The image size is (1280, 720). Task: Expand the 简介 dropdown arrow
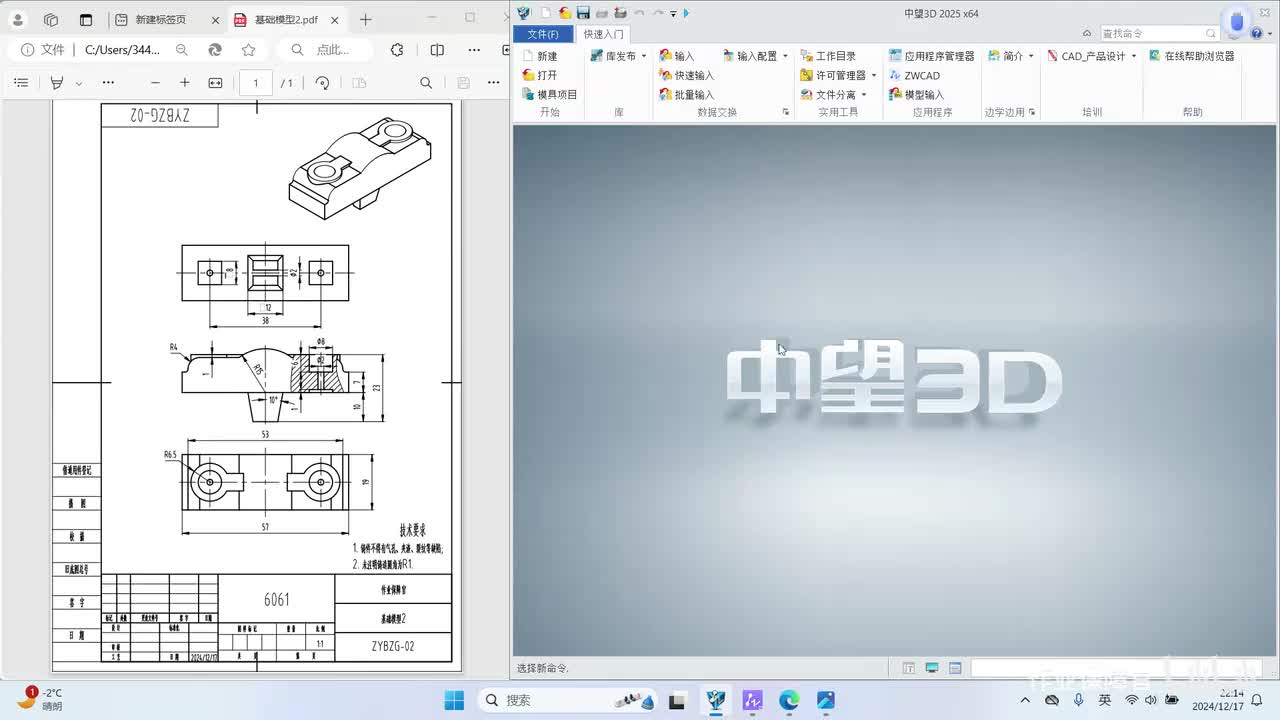point(1031,56)
